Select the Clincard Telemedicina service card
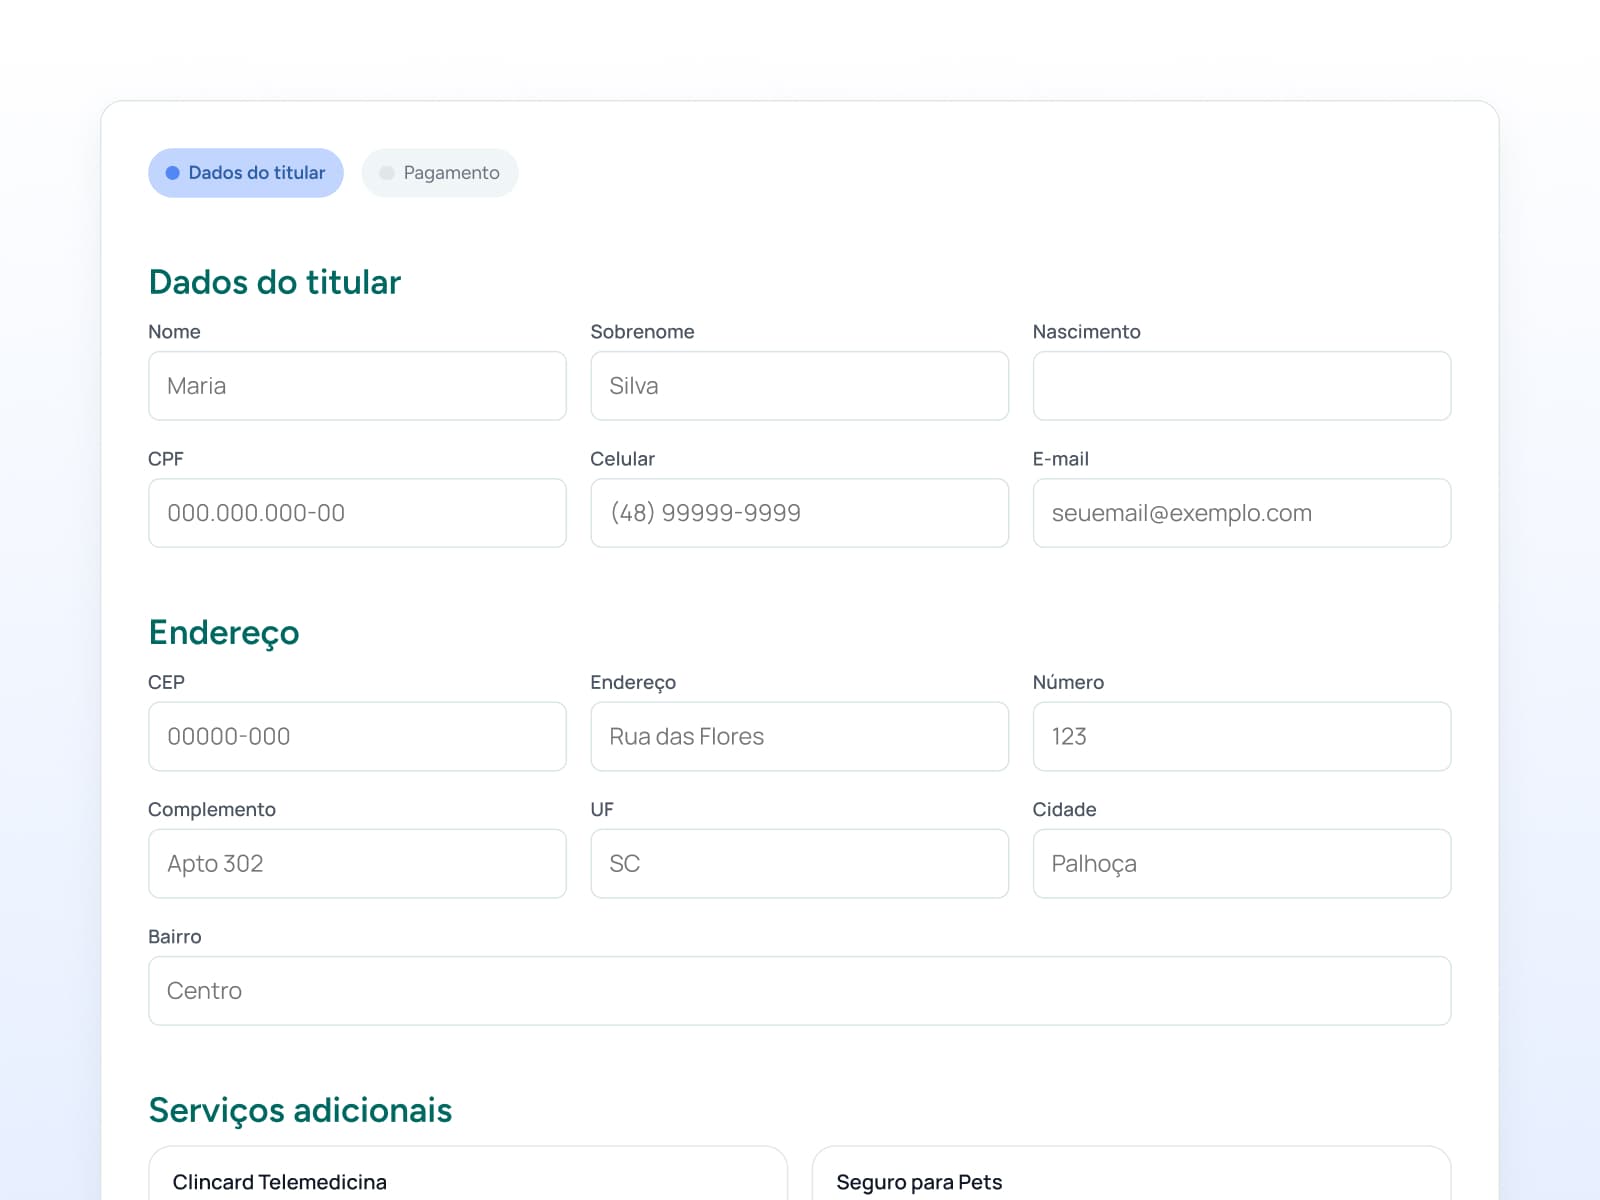The width and height of the screenshot is (1600, 1200). click(x=468, y=1174)
